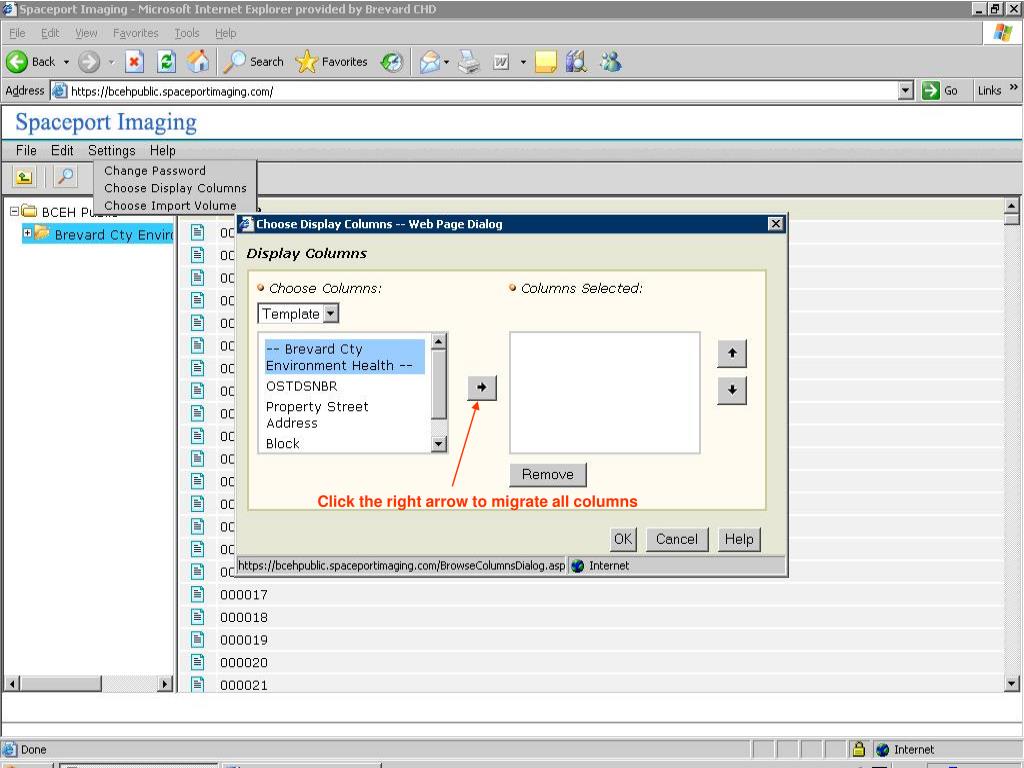Open the Spaceport Edit menu
This screenshot has width=1024, height=768.
point(62,151)
